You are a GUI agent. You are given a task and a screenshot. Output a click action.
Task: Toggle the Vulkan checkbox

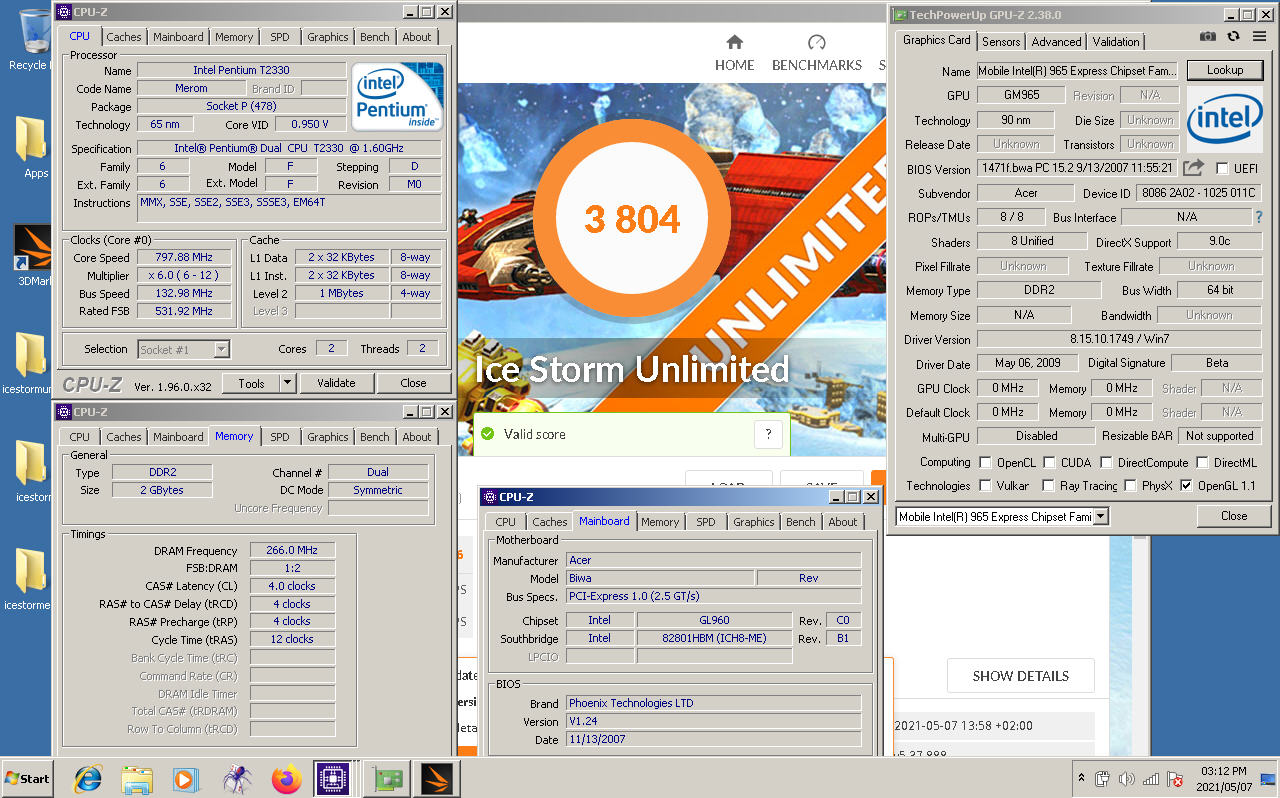(x=986, y=486)
